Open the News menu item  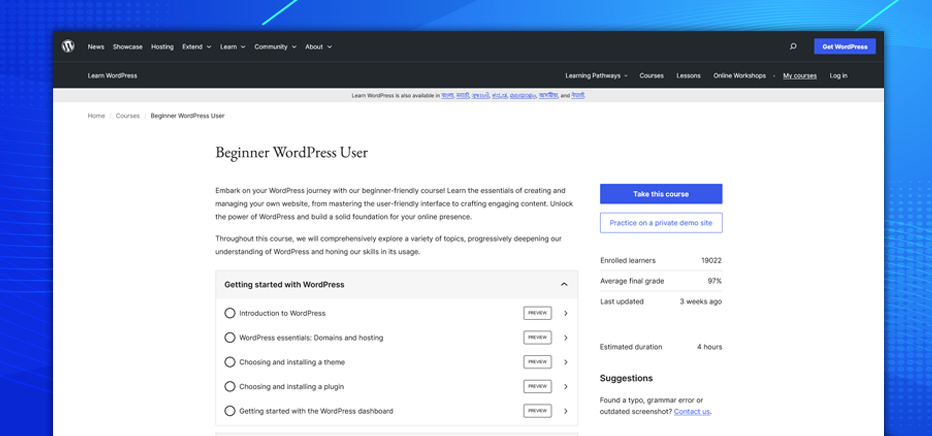point(96,46)
